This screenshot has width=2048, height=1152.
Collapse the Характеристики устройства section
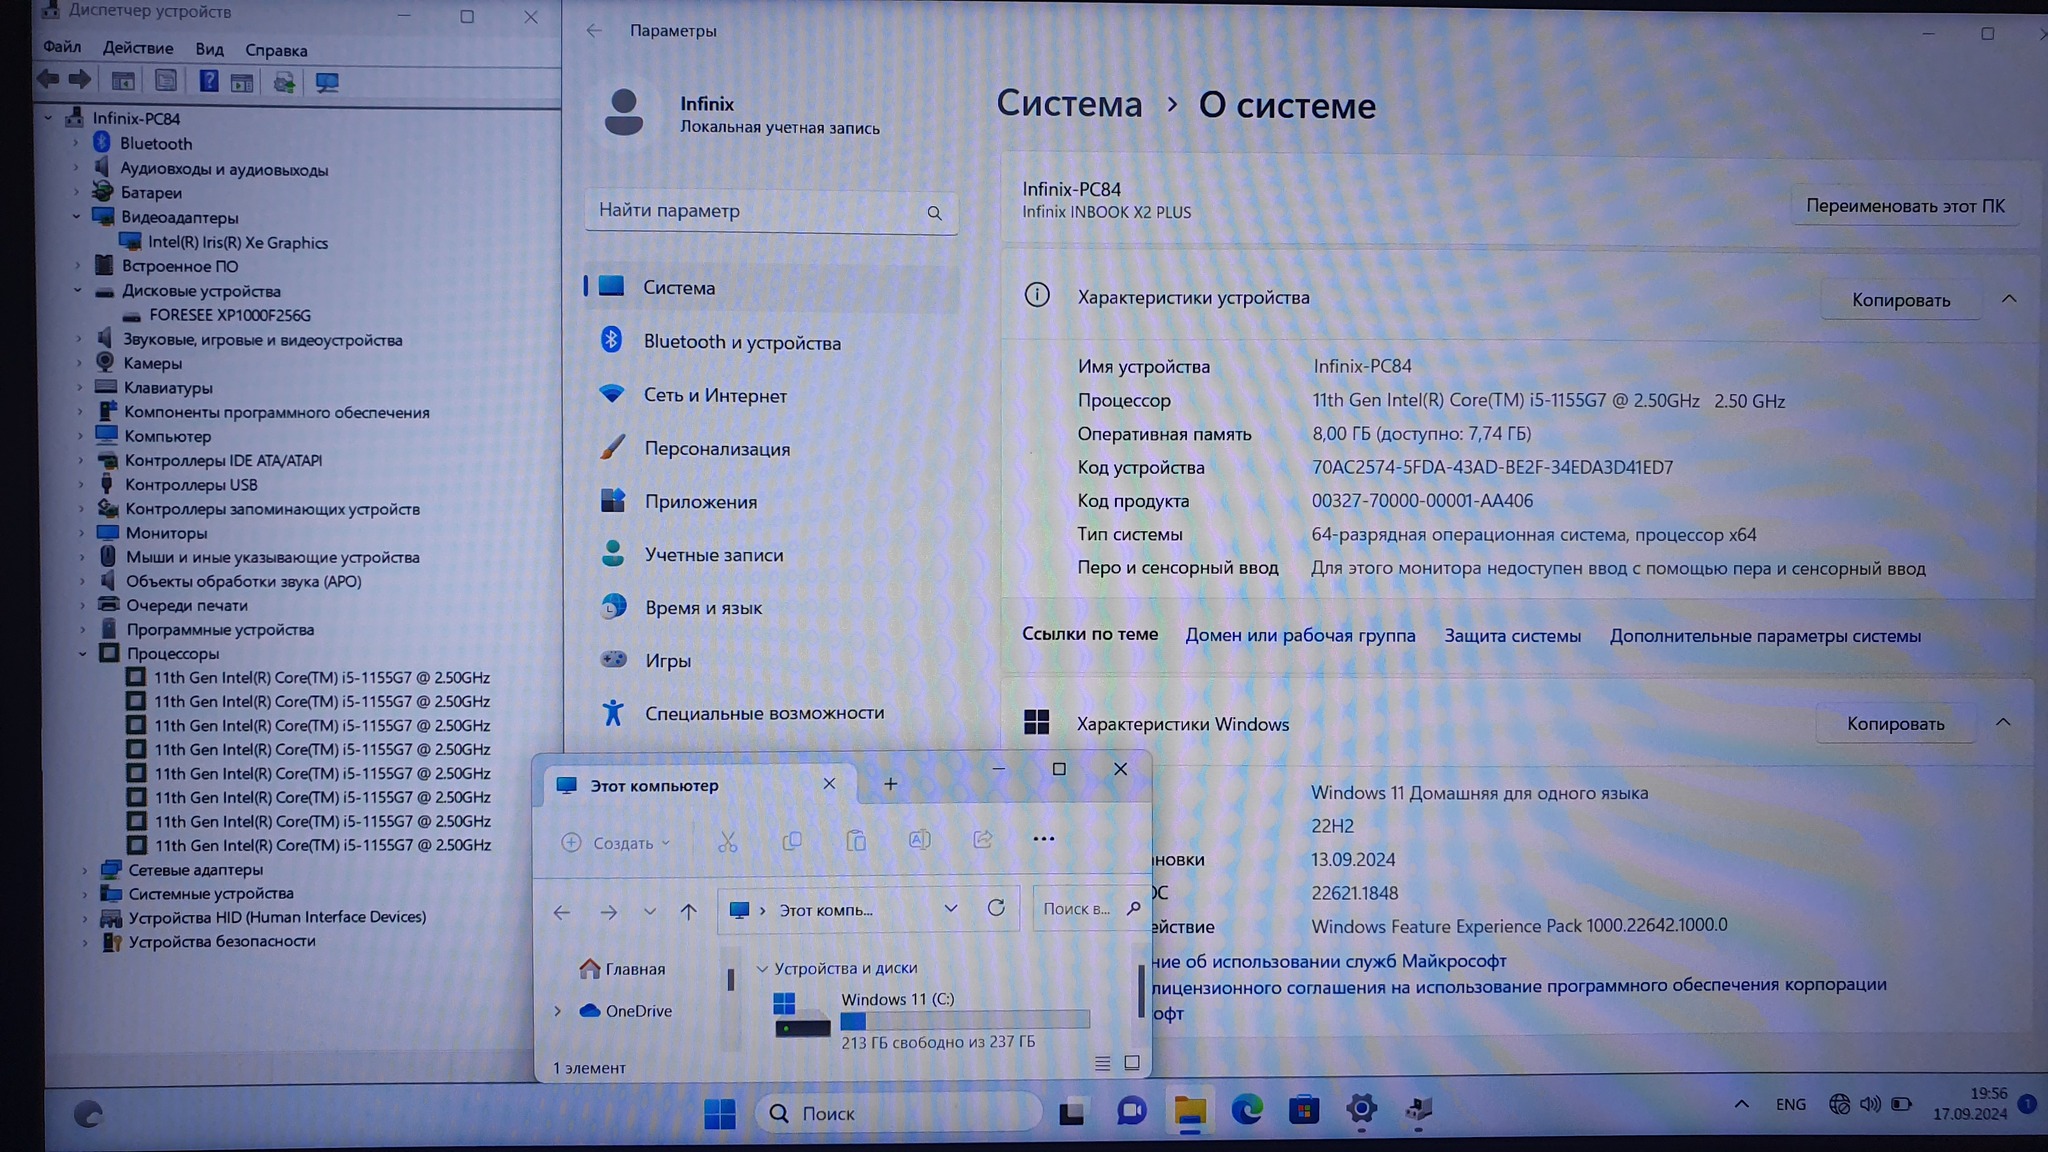tap(2009, 299)
